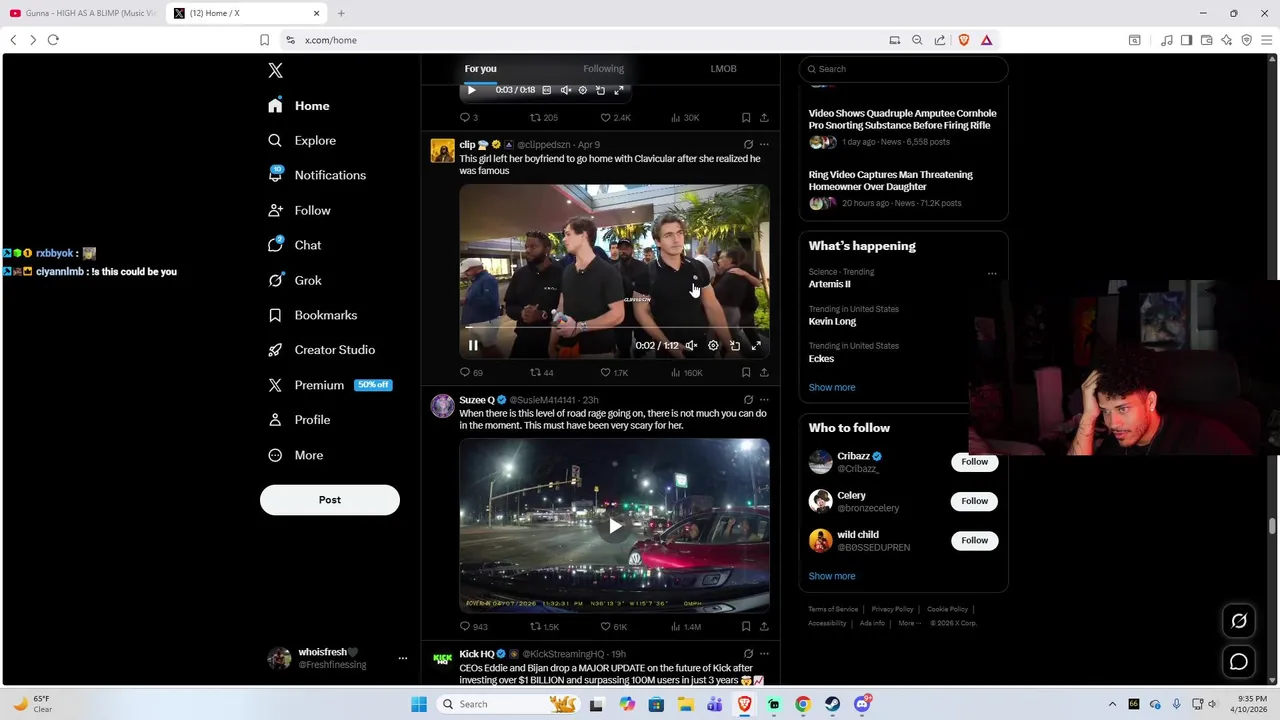
Task: Follow Cribazz
Action: click(974, 462)
